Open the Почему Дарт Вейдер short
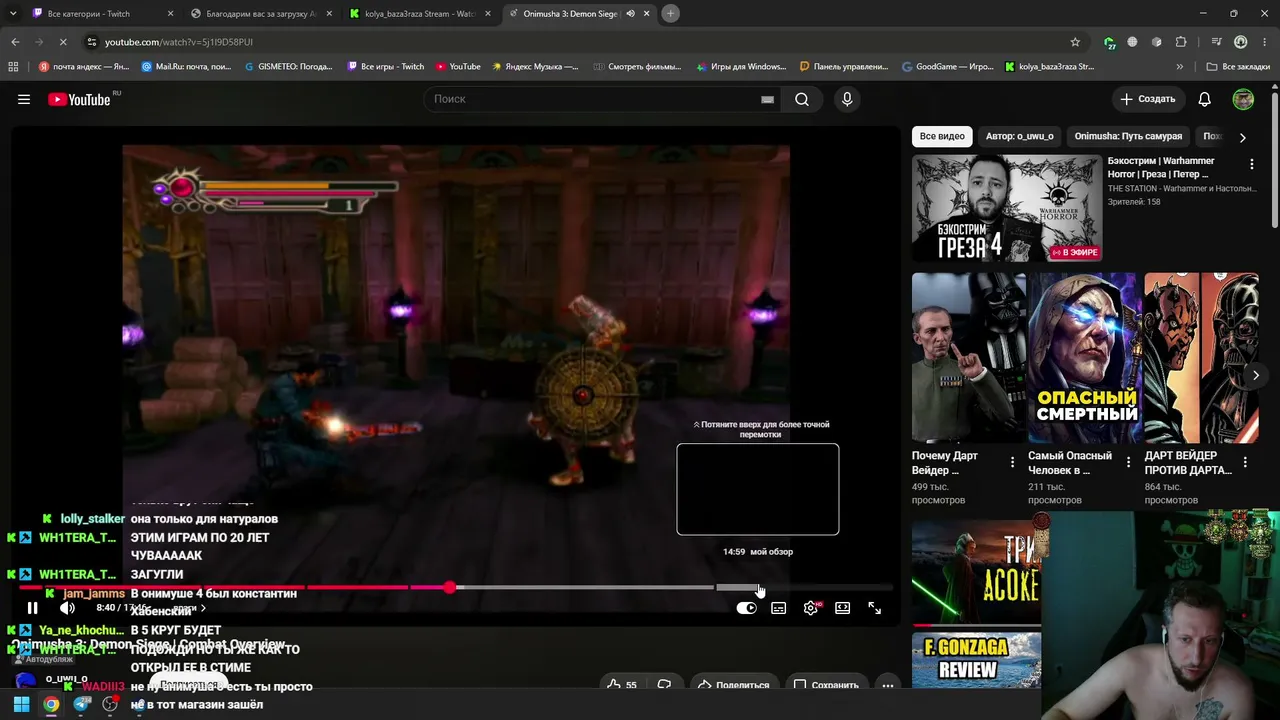1280x720 pixels. (969, 357)
